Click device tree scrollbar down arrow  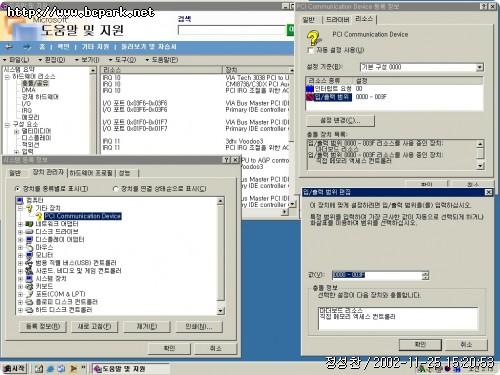click(x=220, y=311)
